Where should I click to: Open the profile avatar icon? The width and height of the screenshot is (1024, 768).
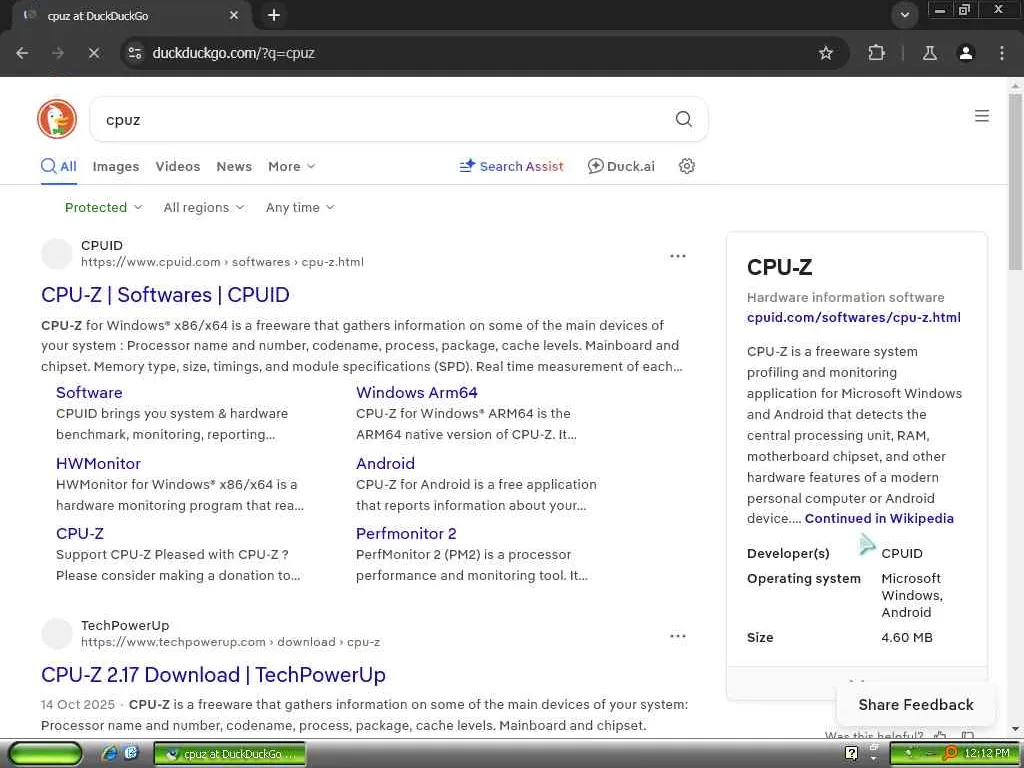(x=966, y=53)
